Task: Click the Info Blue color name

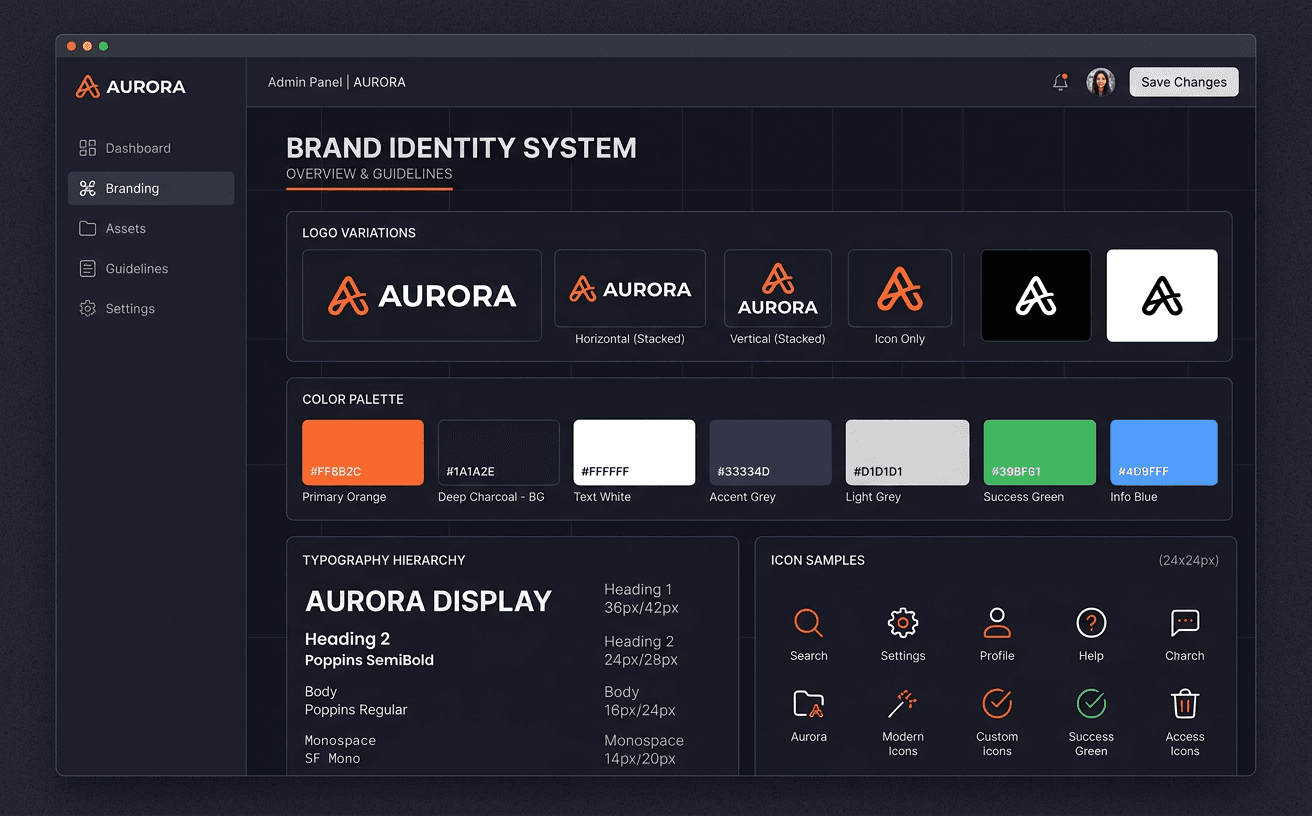Action: tap(1134, 497)
